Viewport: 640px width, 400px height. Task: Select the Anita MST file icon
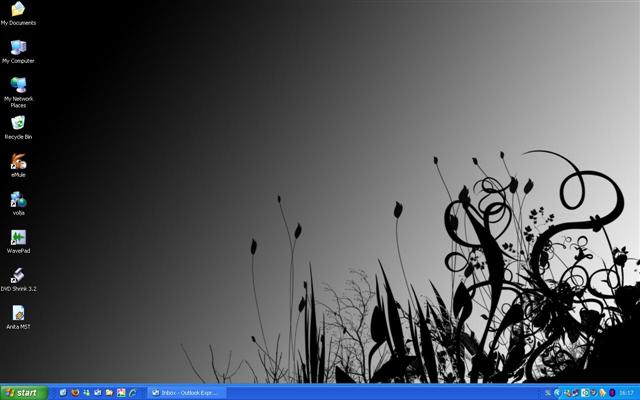coord(18,314)
